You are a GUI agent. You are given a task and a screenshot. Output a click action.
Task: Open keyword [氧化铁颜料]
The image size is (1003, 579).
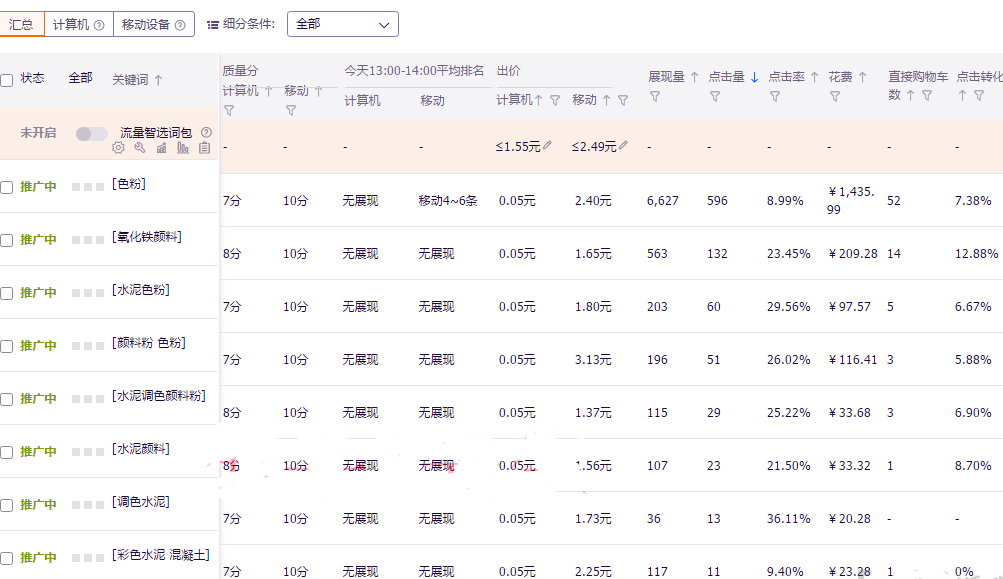pos(146,237)
